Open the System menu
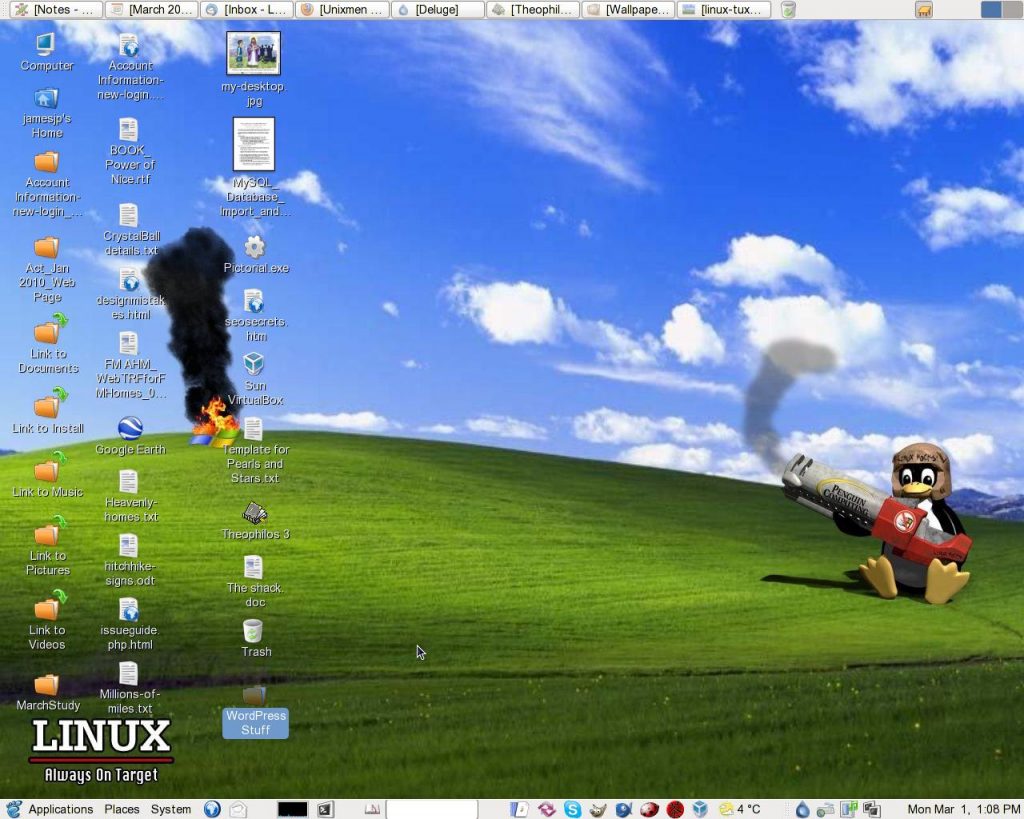The image size is (1024, 819). [170, 809]
